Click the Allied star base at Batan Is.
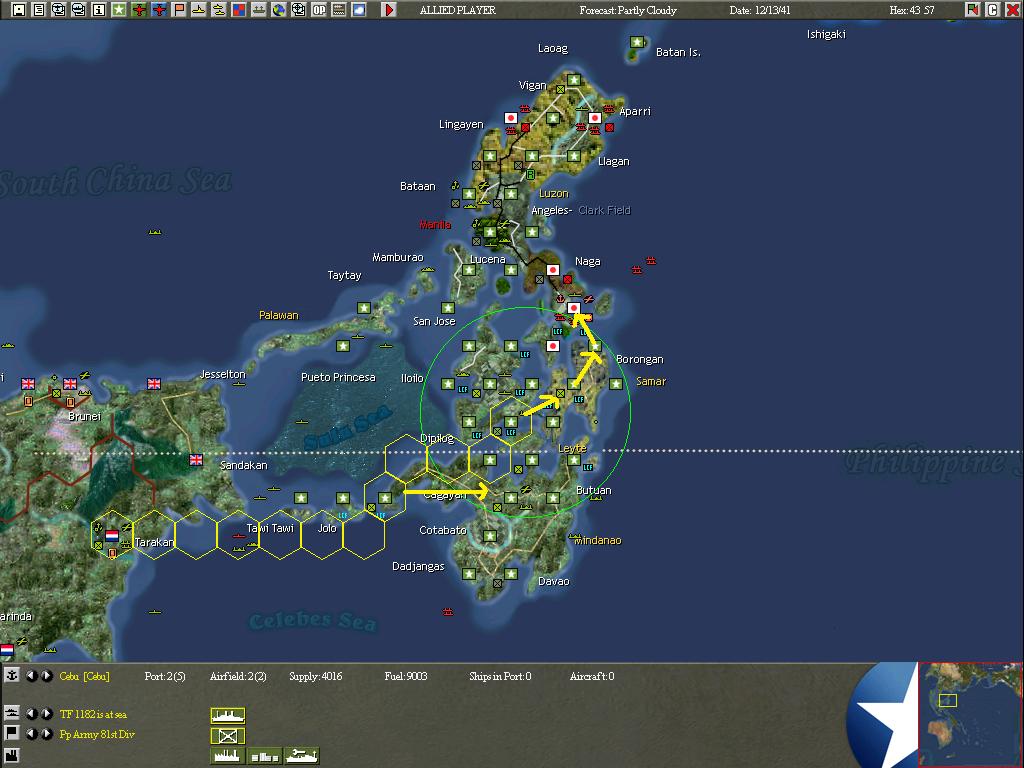 pyautogui.click(x=637, y=42)
